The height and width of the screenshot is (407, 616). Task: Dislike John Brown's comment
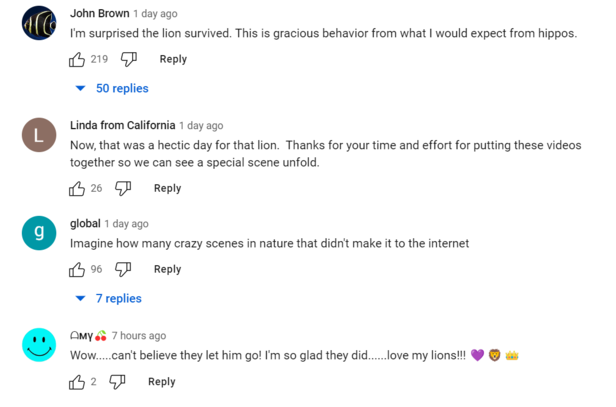click(x=129, y=59)
